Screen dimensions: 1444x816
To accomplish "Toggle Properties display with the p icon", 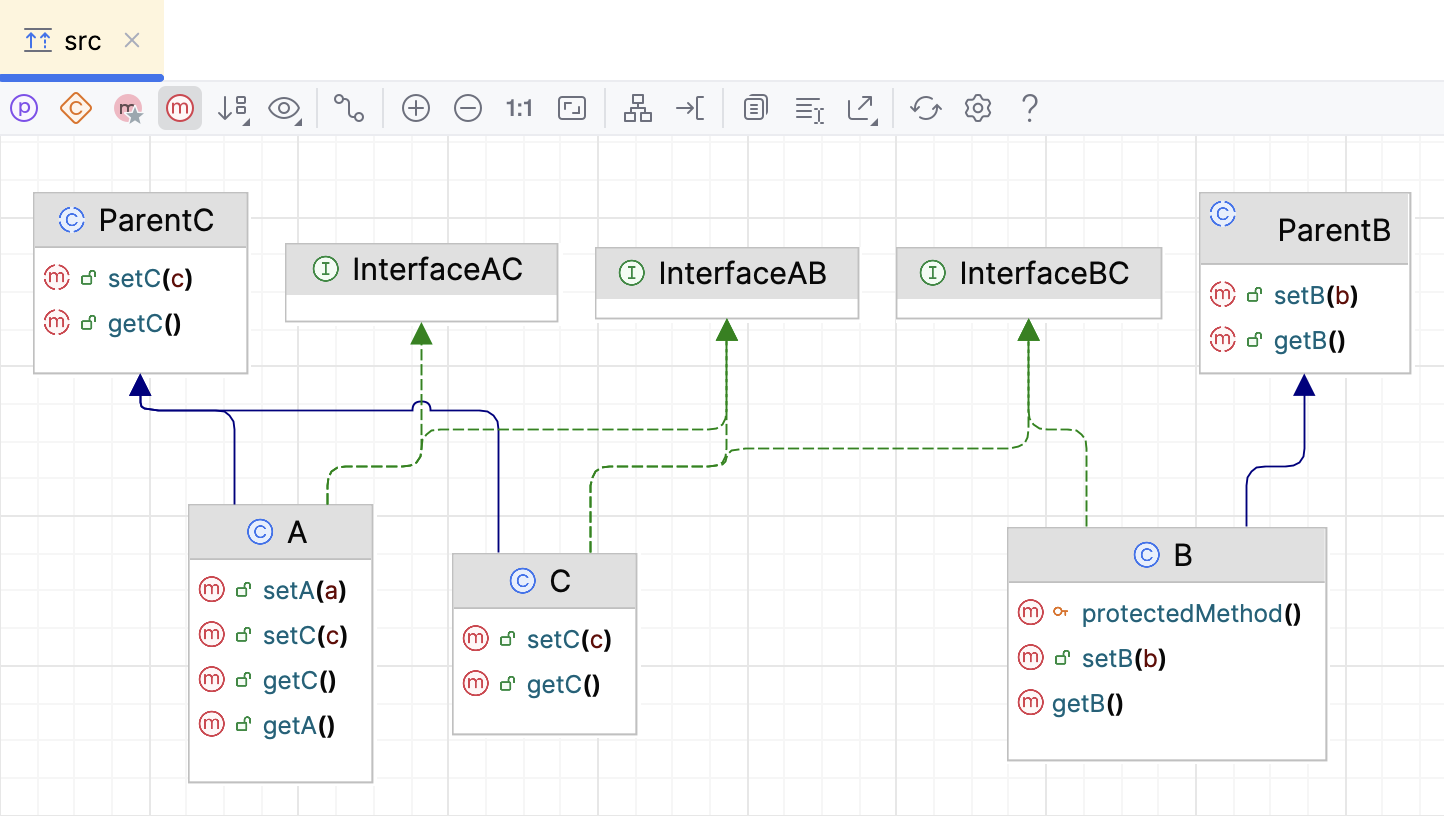I will 24,108.
